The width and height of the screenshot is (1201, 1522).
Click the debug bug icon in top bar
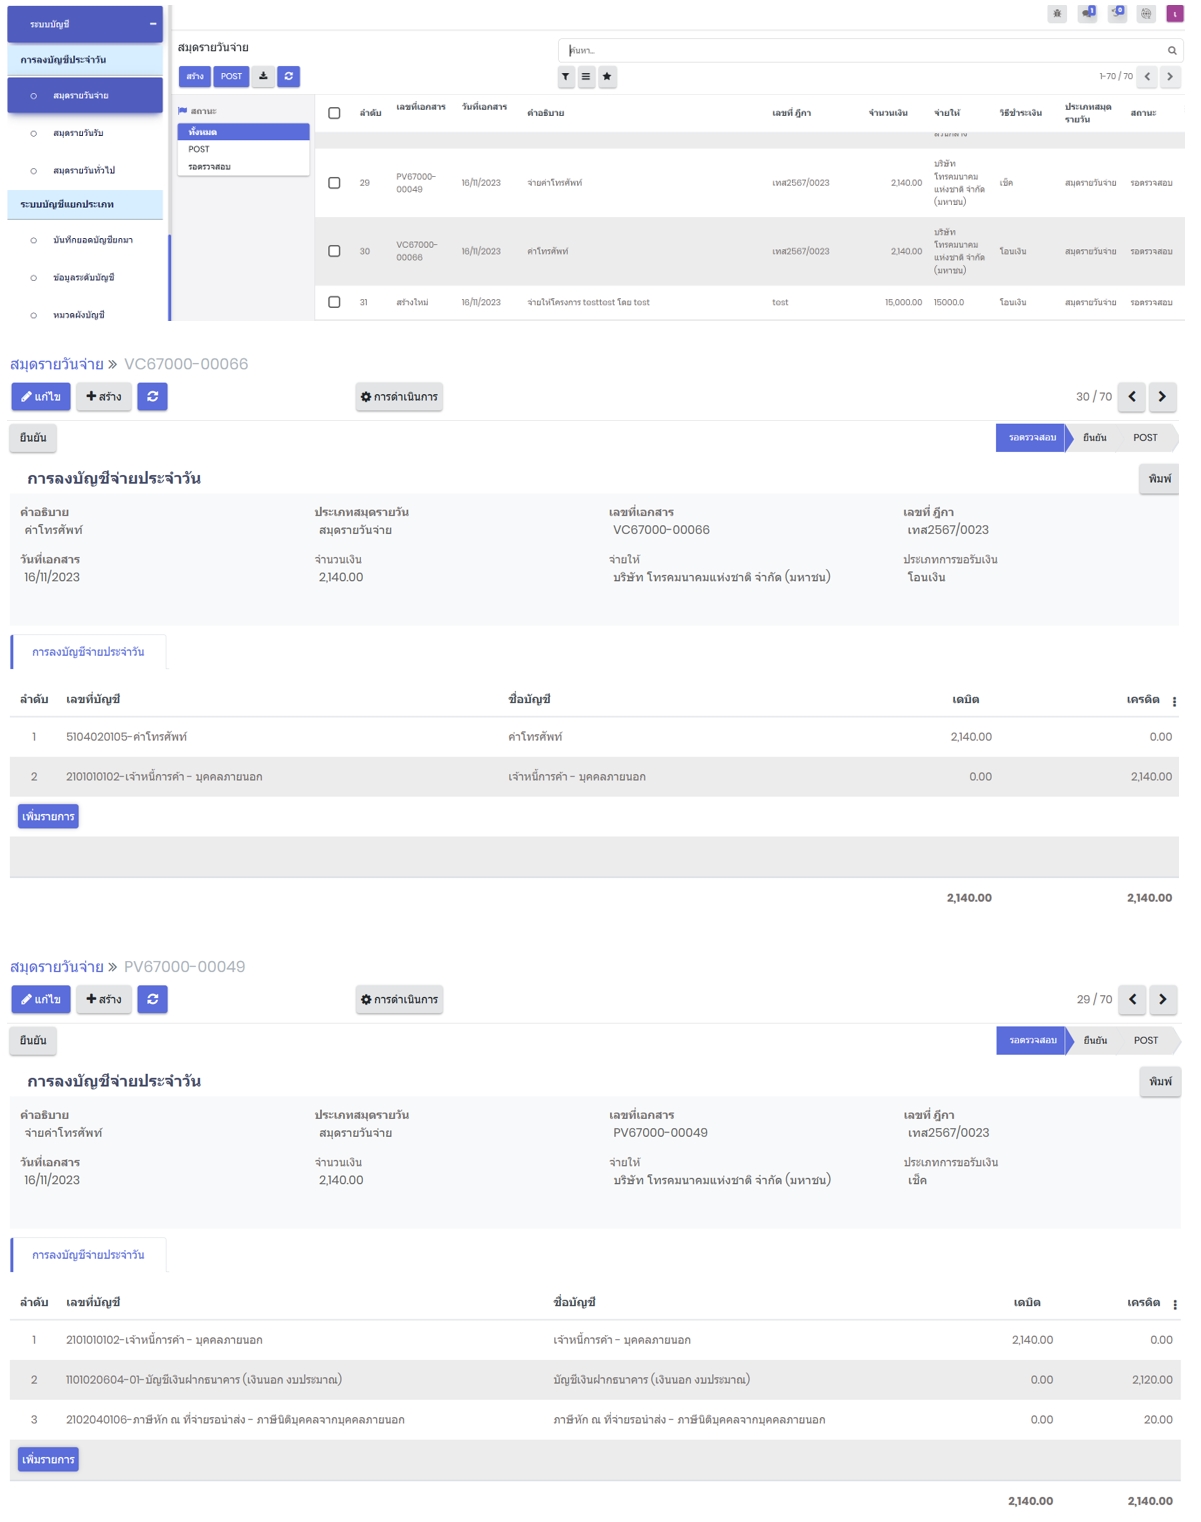[1057, 14]
